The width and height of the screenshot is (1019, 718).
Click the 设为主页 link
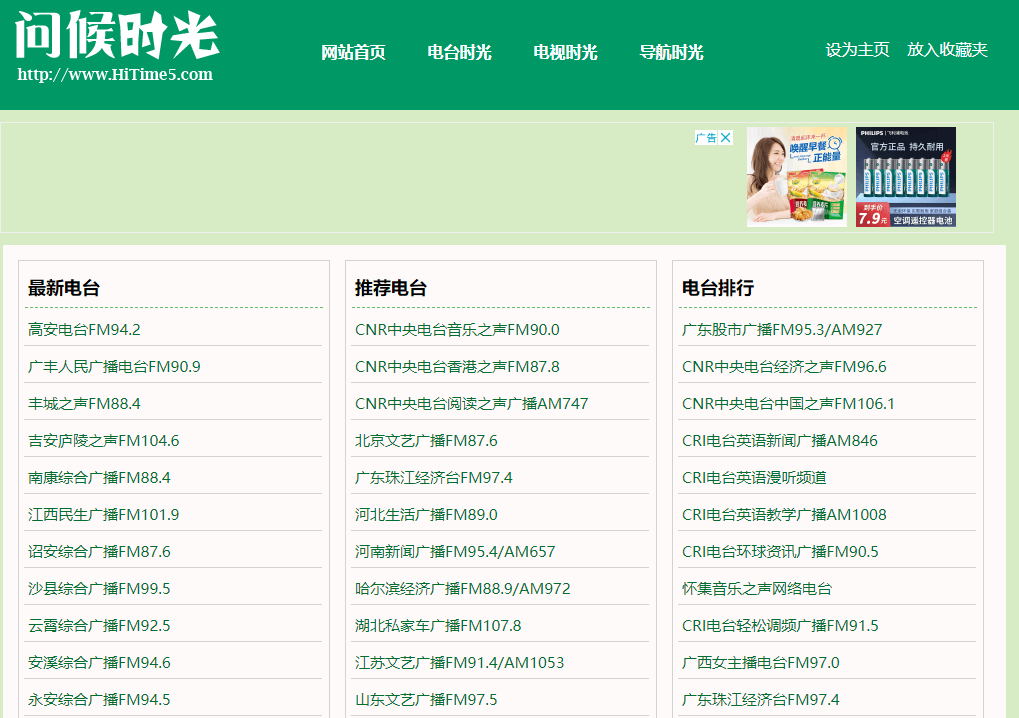[857, 50]
